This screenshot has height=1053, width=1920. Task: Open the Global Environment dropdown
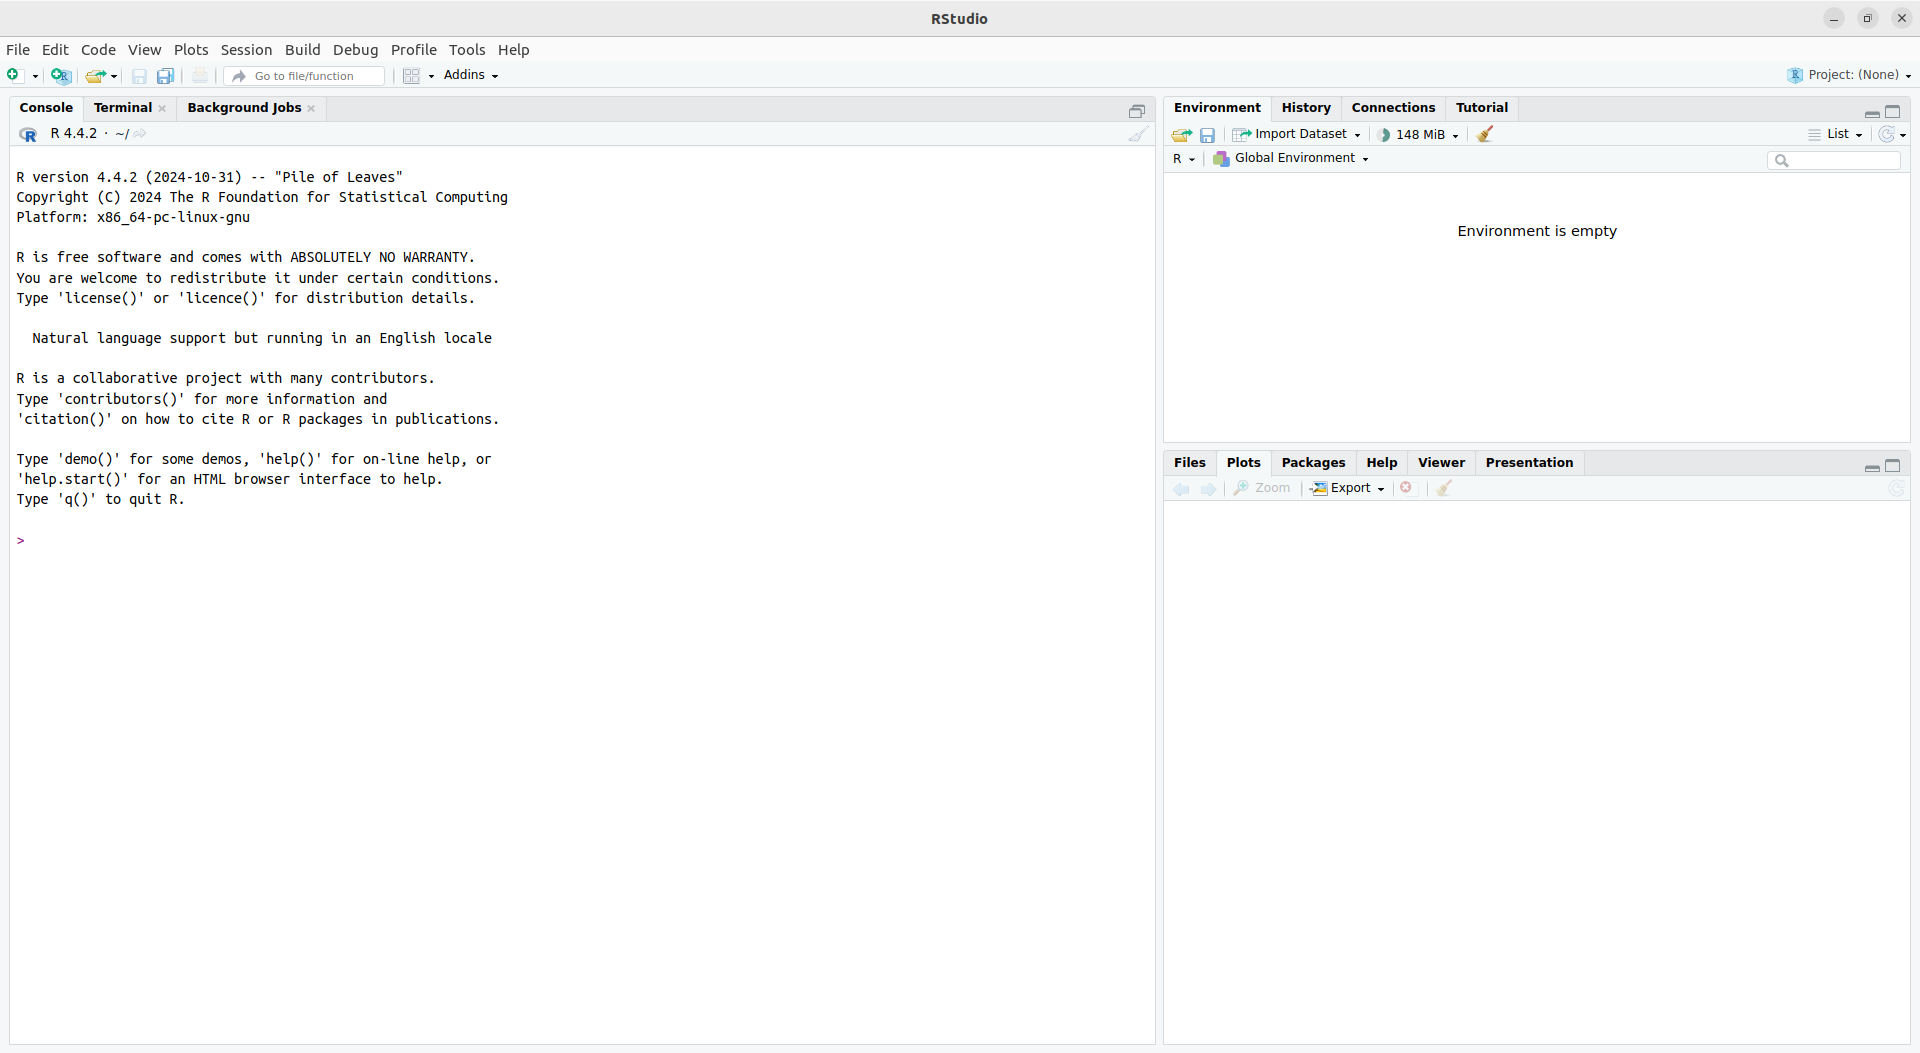point(1290,158)
